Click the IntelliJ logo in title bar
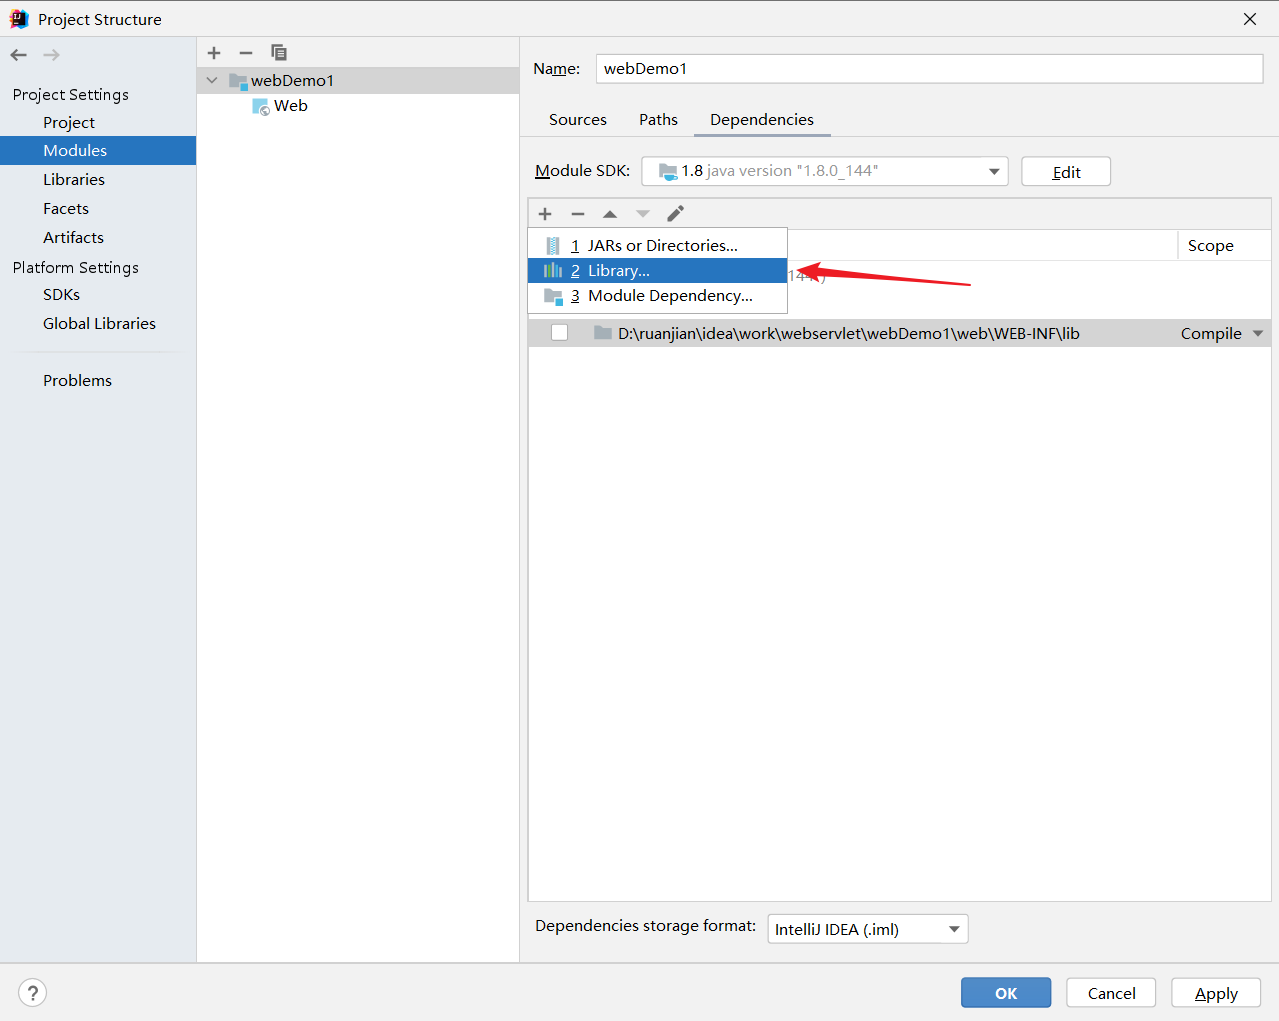Screen dimensions: 1279x1021 pos(18,19)
